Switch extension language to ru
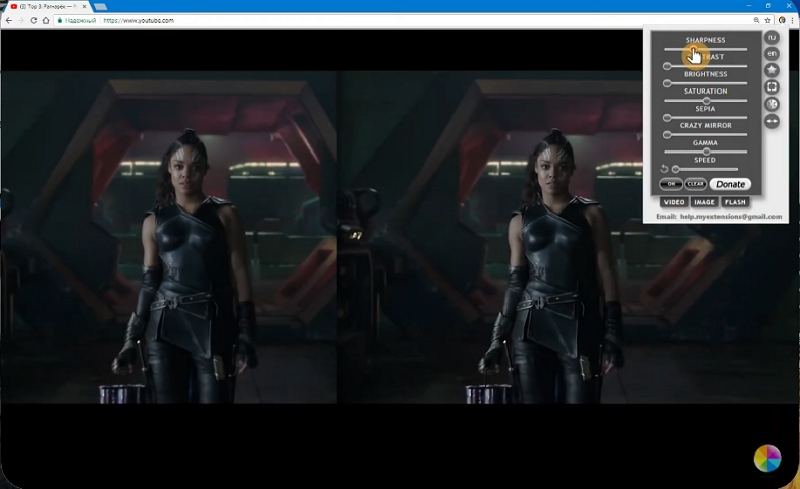 point(772,37)
